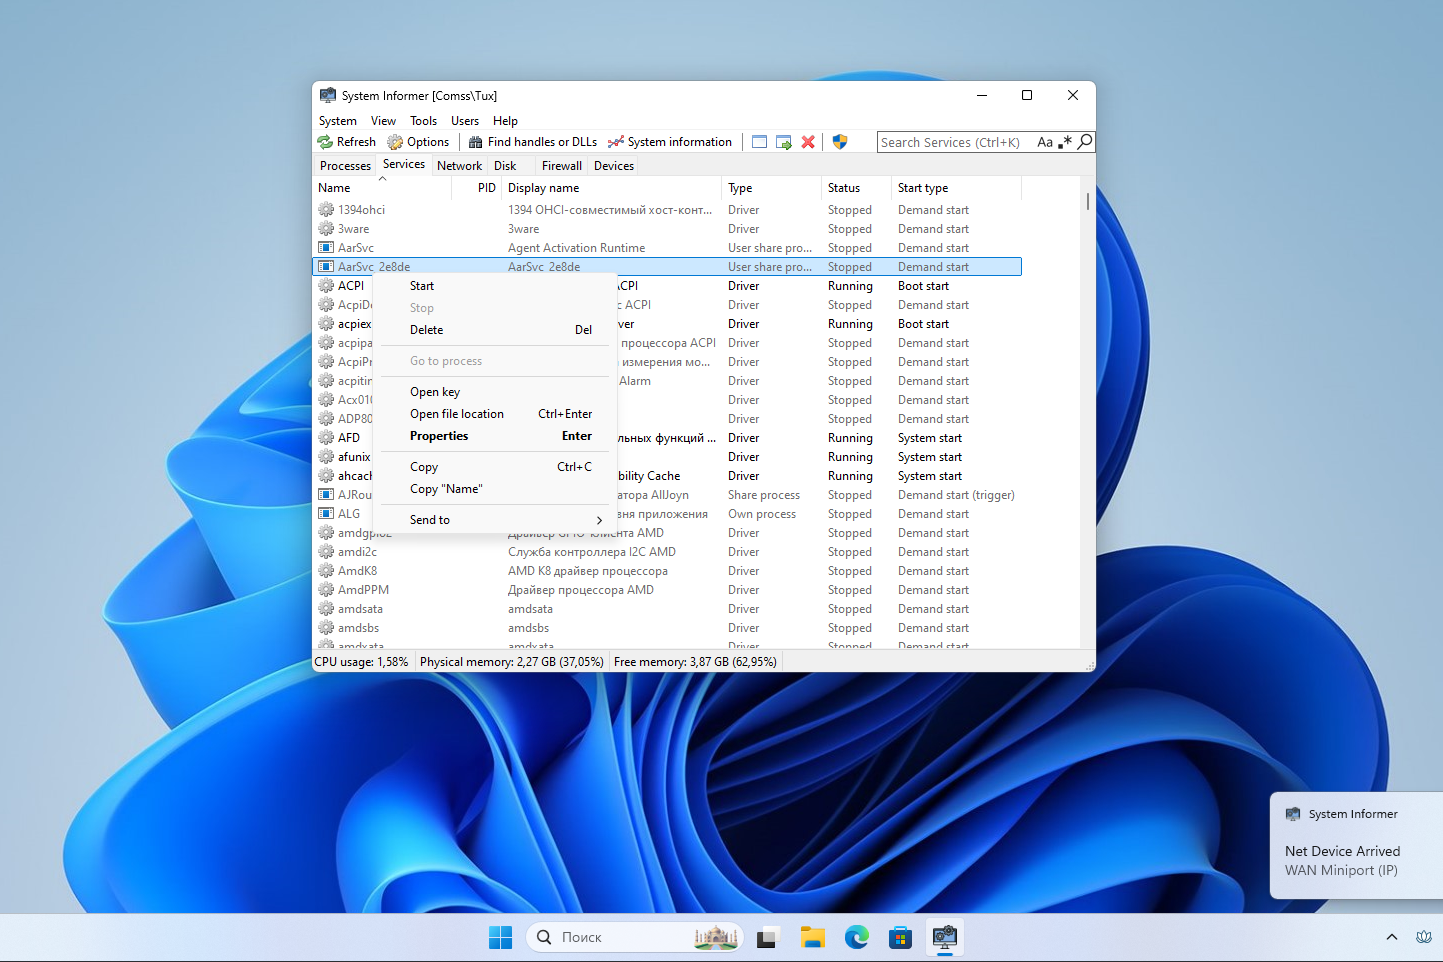
Task: Open Find handles or DLLs
Action: 533,142
